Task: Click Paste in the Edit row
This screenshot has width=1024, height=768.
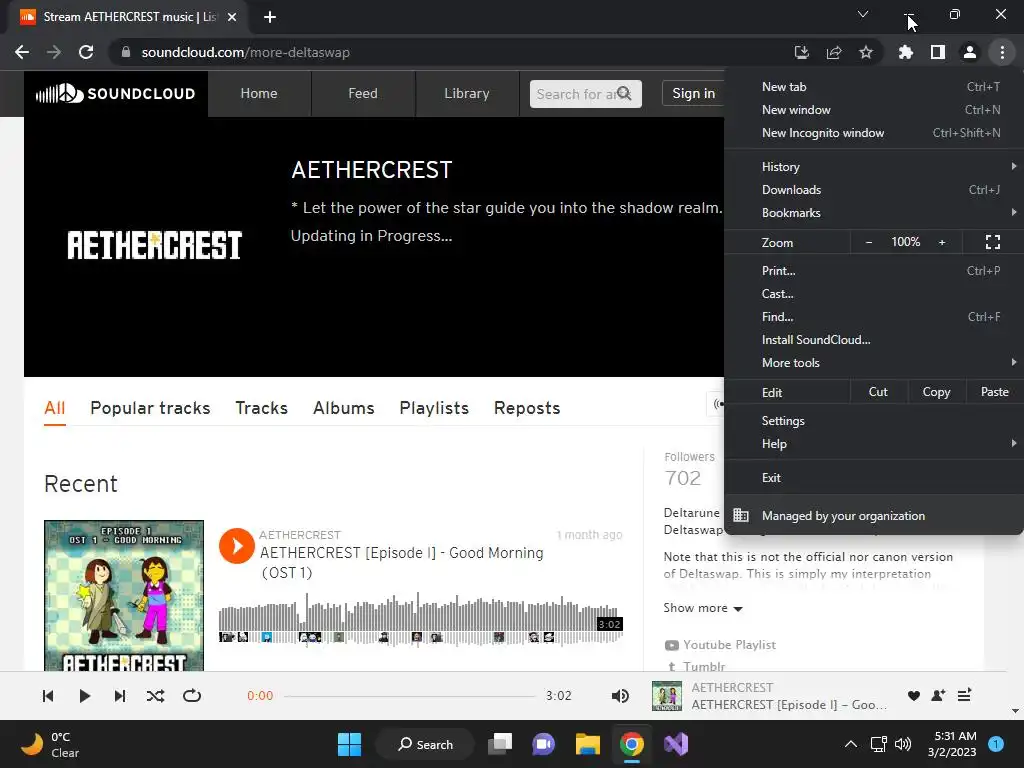Action: [x=994, y=392]
